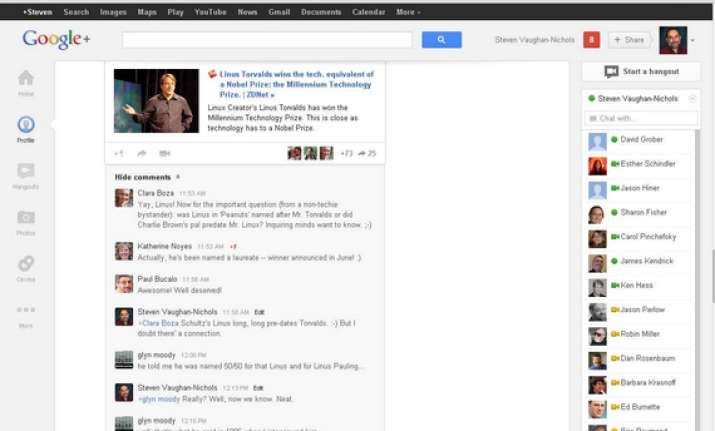Open Search in the top black bar
This screenshot has width=715, height=431.
(x=76, y=12)
